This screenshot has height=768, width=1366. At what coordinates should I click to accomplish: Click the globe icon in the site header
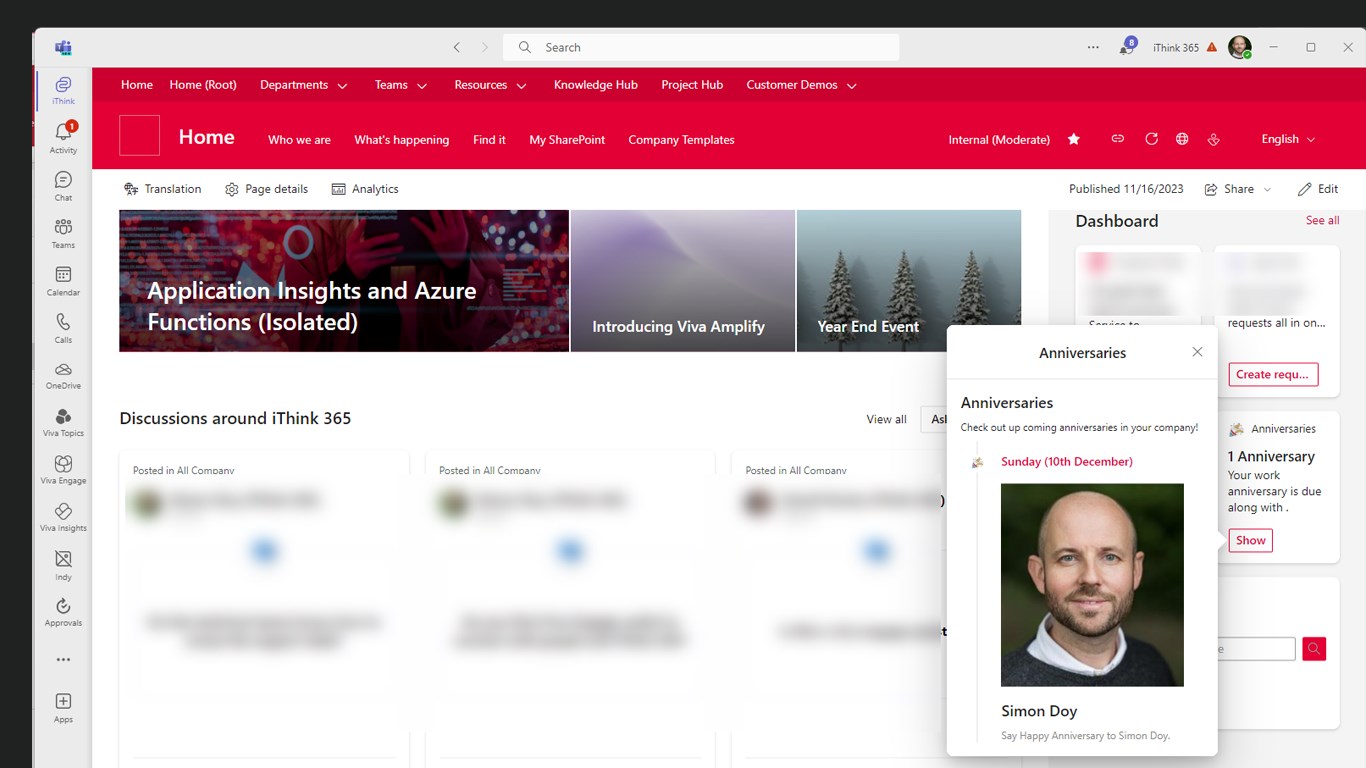coord(1182,139)
